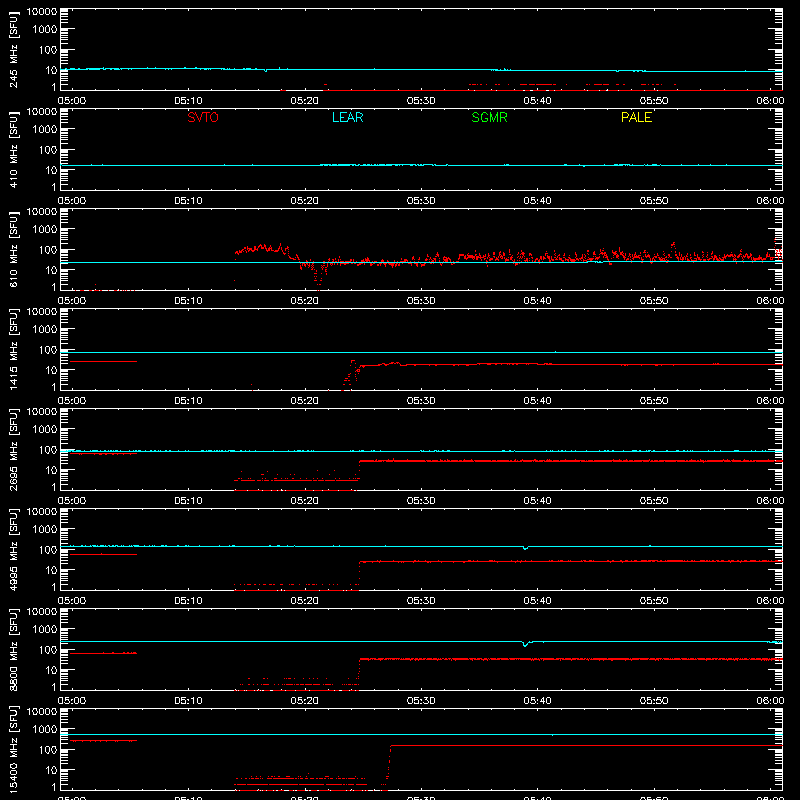Click the red SVTO legend label
The width and height of the screenshot is (800, 800).
coord(203,117)
